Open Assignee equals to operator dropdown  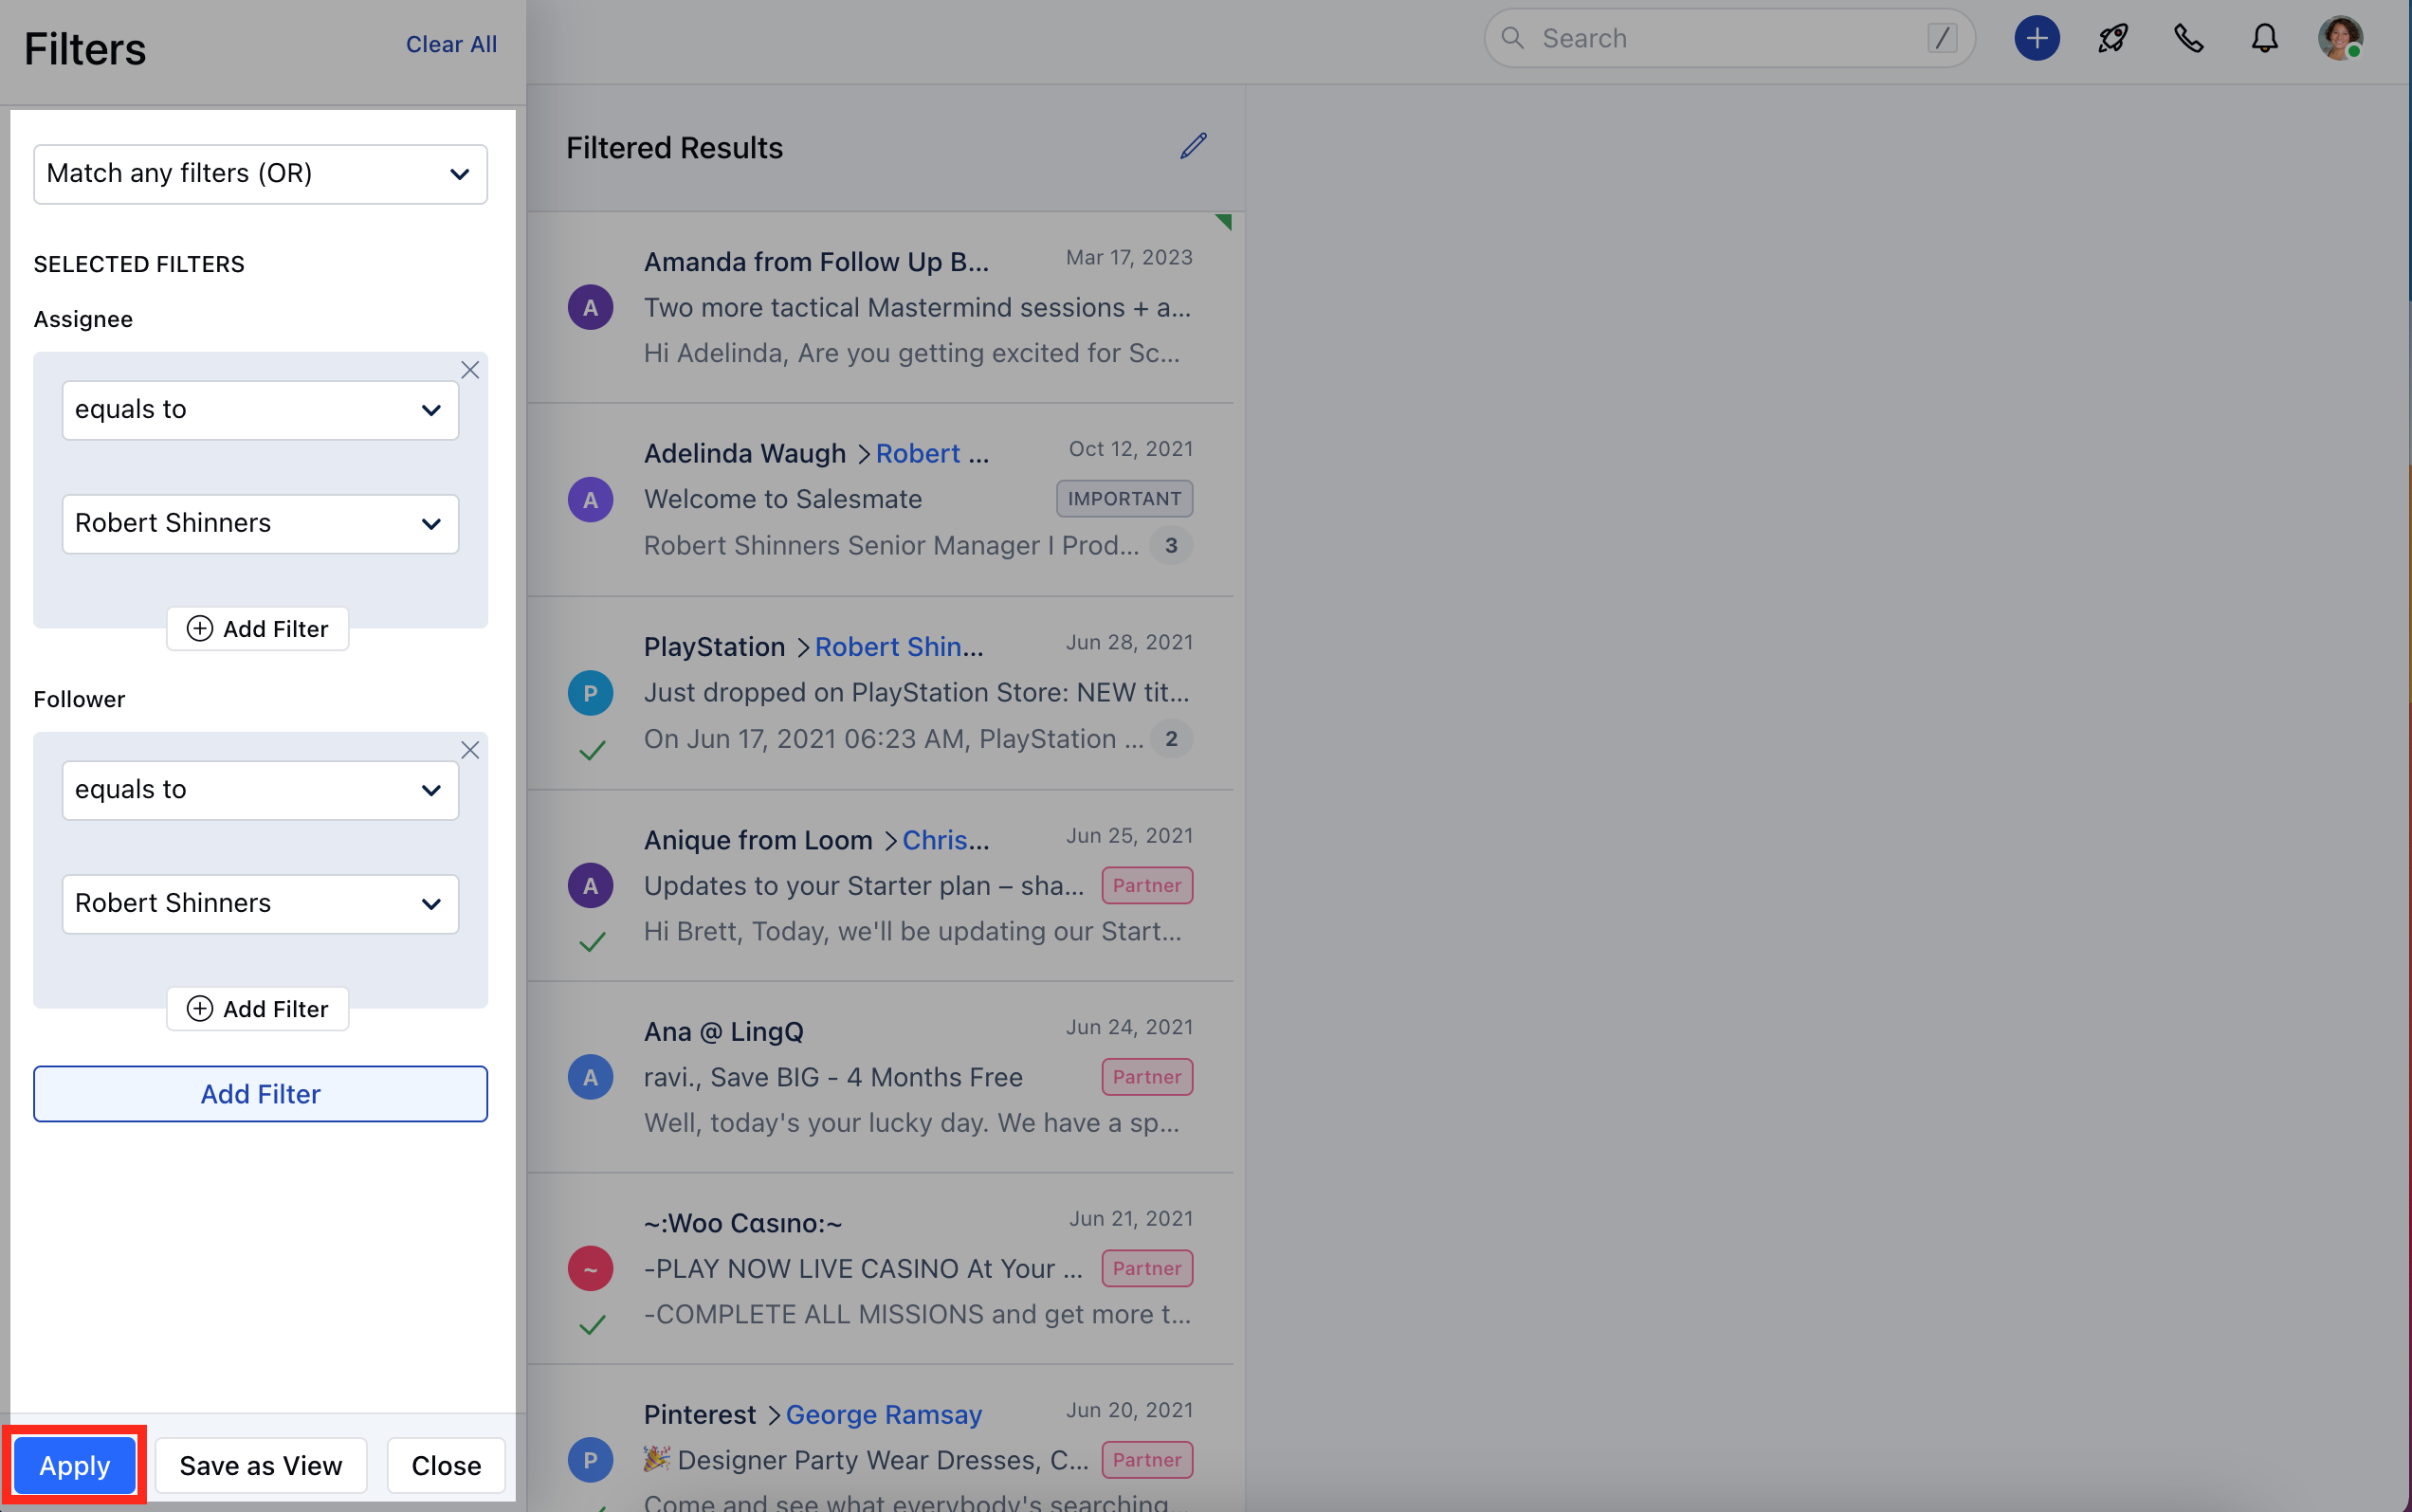click(260, 410)
